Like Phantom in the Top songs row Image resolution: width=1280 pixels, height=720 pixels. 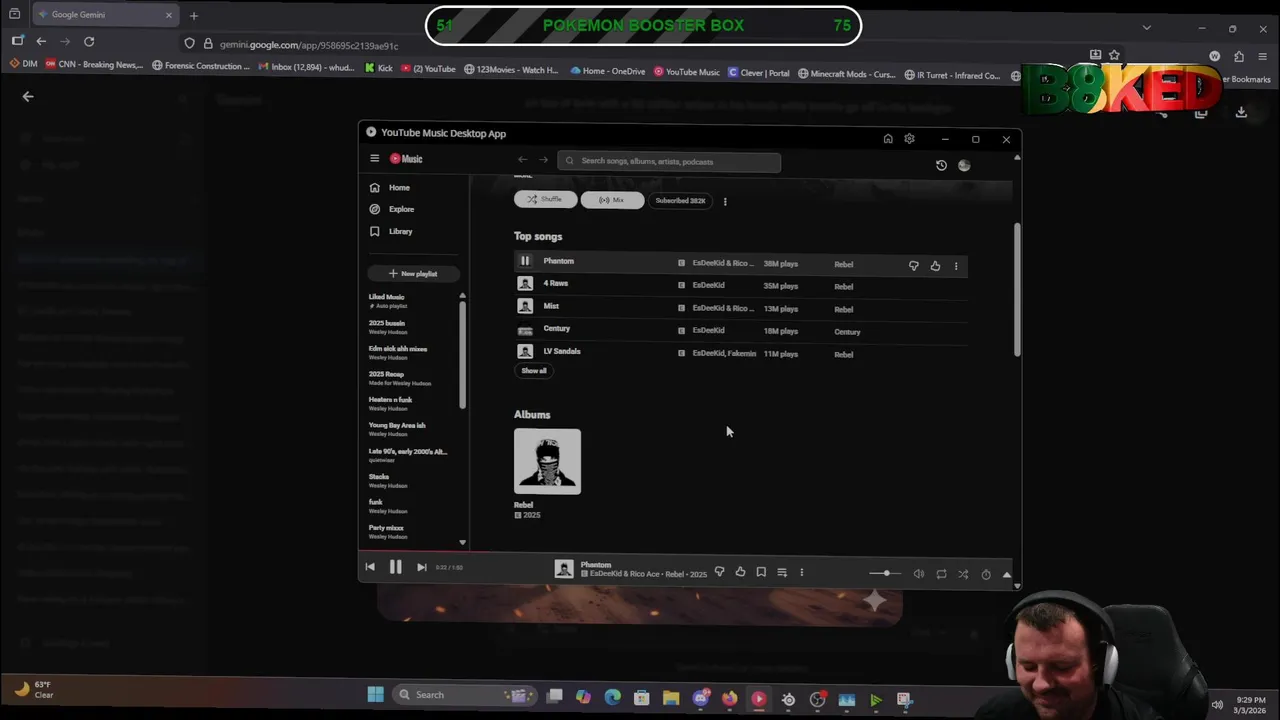tap(935, 266)
